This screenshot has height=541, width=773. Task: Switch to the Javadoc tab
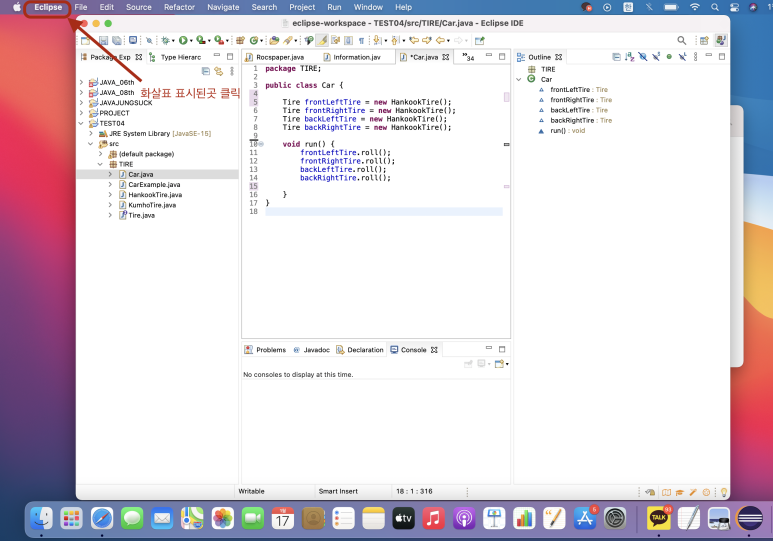312,350
